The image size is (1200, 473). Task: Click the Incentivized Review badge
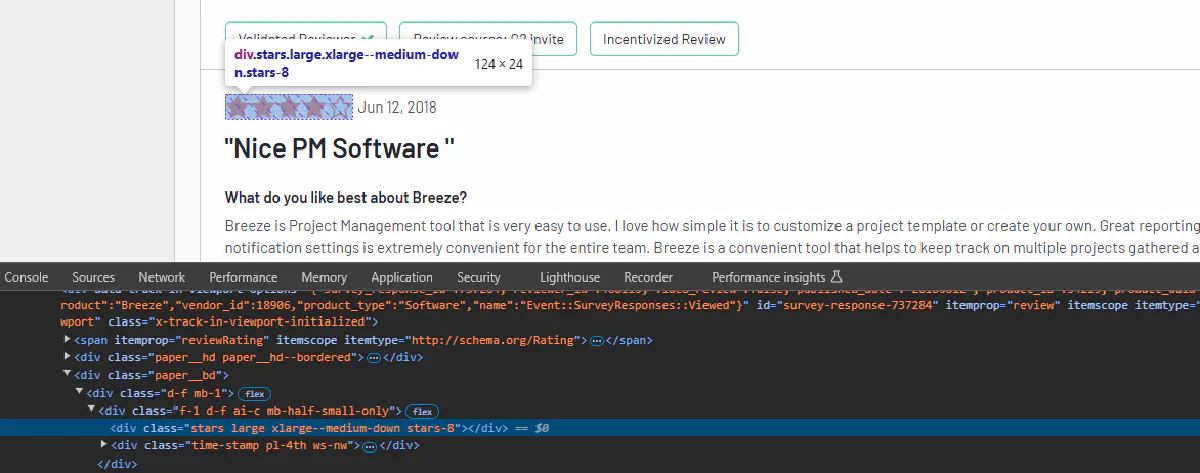664,40
